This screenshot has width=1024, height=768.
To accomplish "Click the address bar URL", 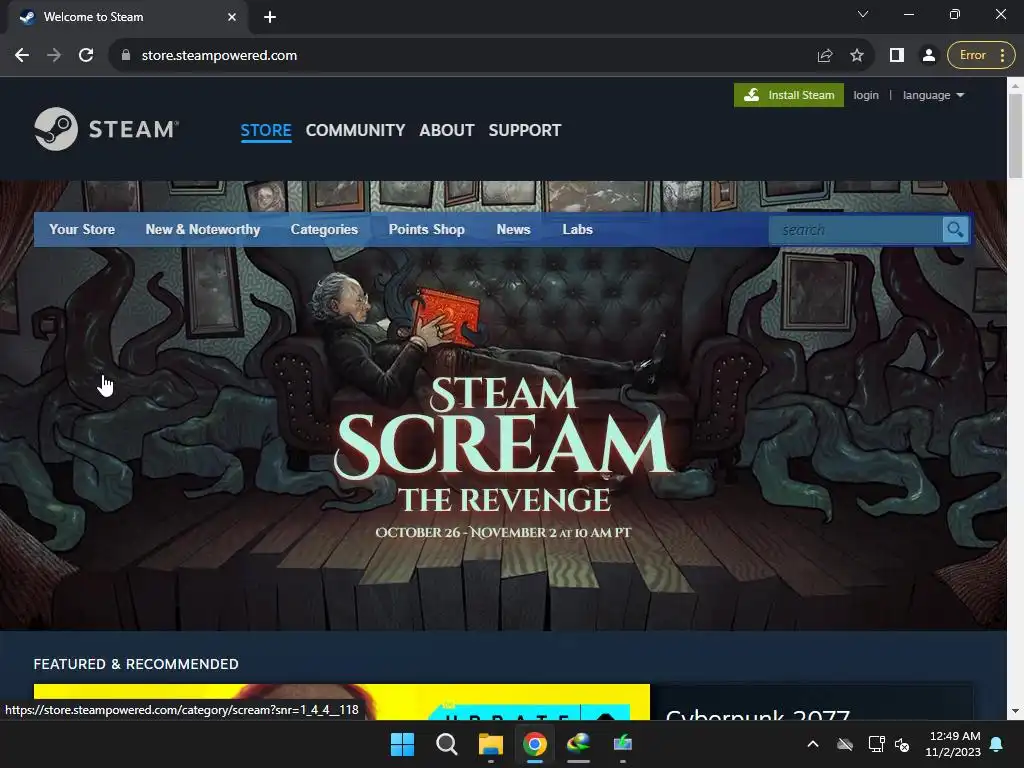I will 219,56.
